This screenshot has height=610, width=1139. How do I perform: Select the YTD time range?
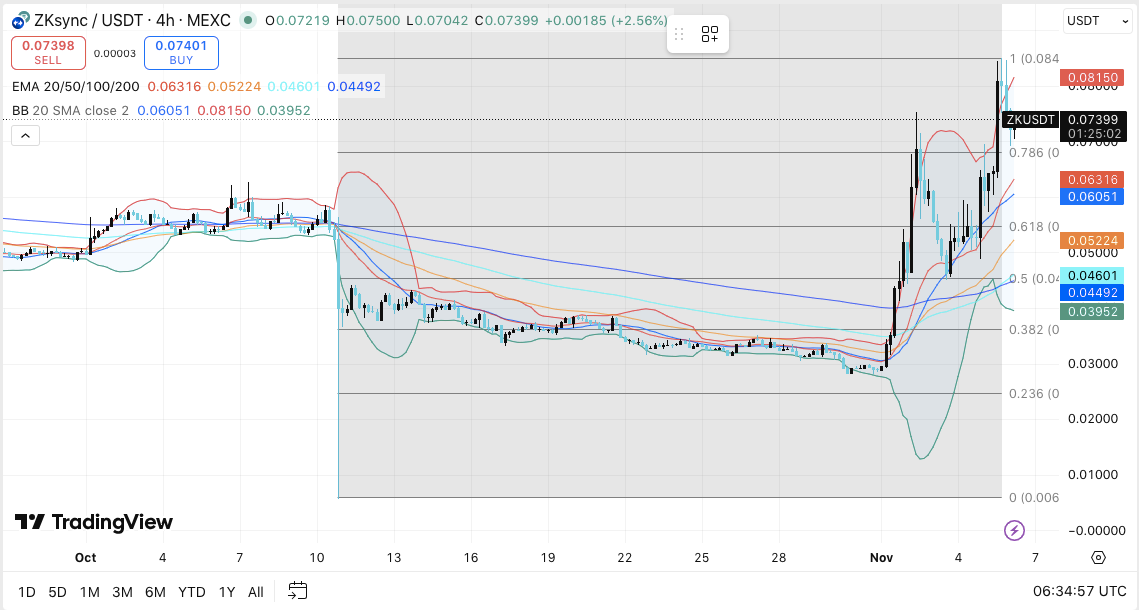191,592
